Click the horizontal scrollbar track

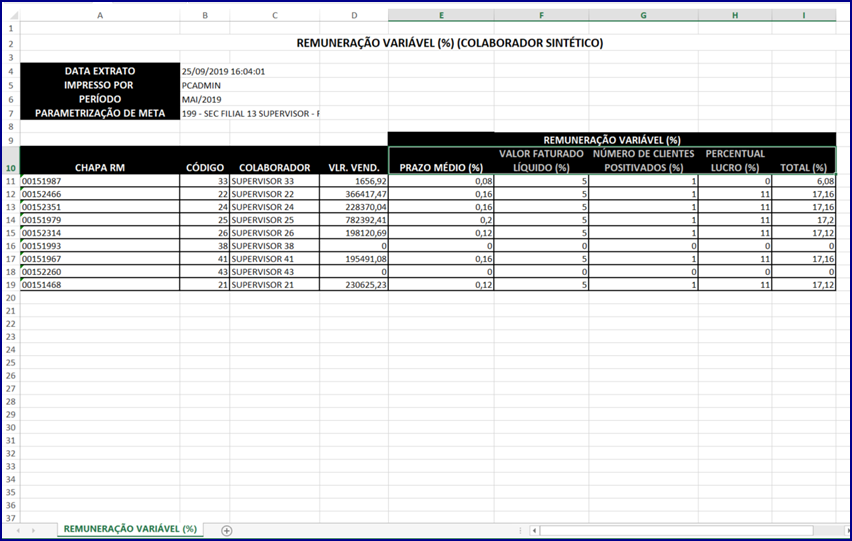click(x=676, y=531)
